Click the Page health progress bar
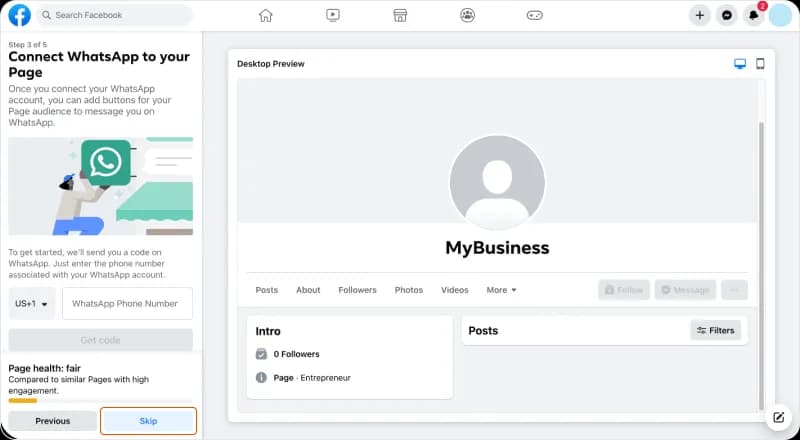 point(23,400)
